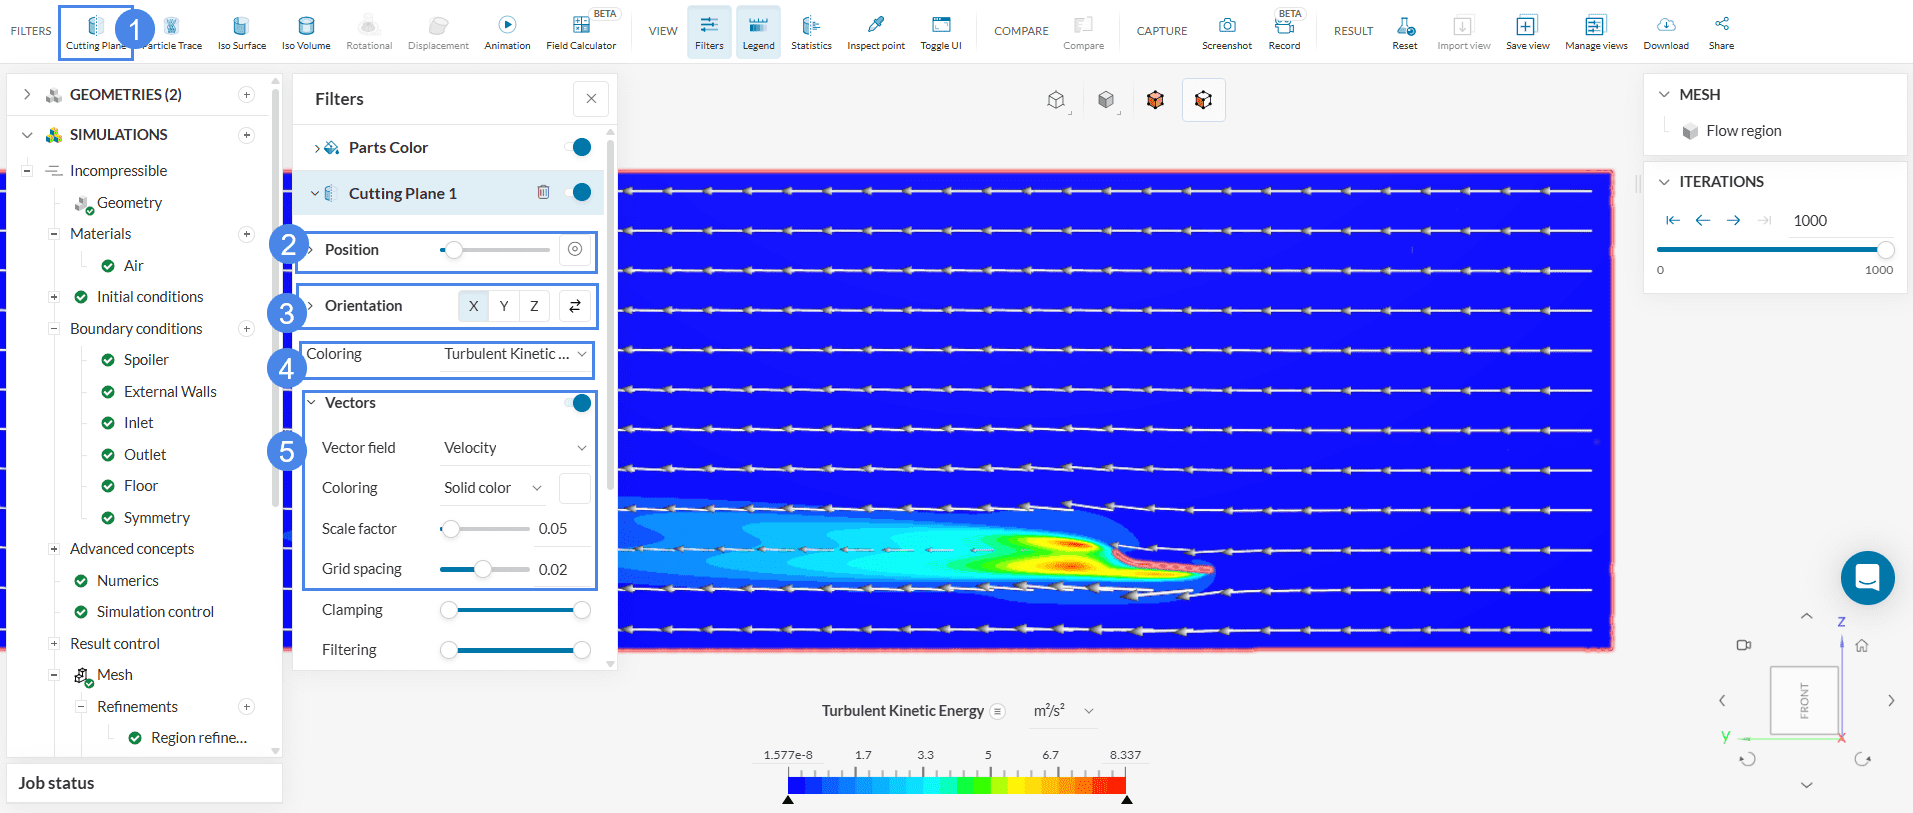The height and width of the screenshot is (813, 1913).
Task: Click the Inspect point tool
Action: (x=875, y=32)
